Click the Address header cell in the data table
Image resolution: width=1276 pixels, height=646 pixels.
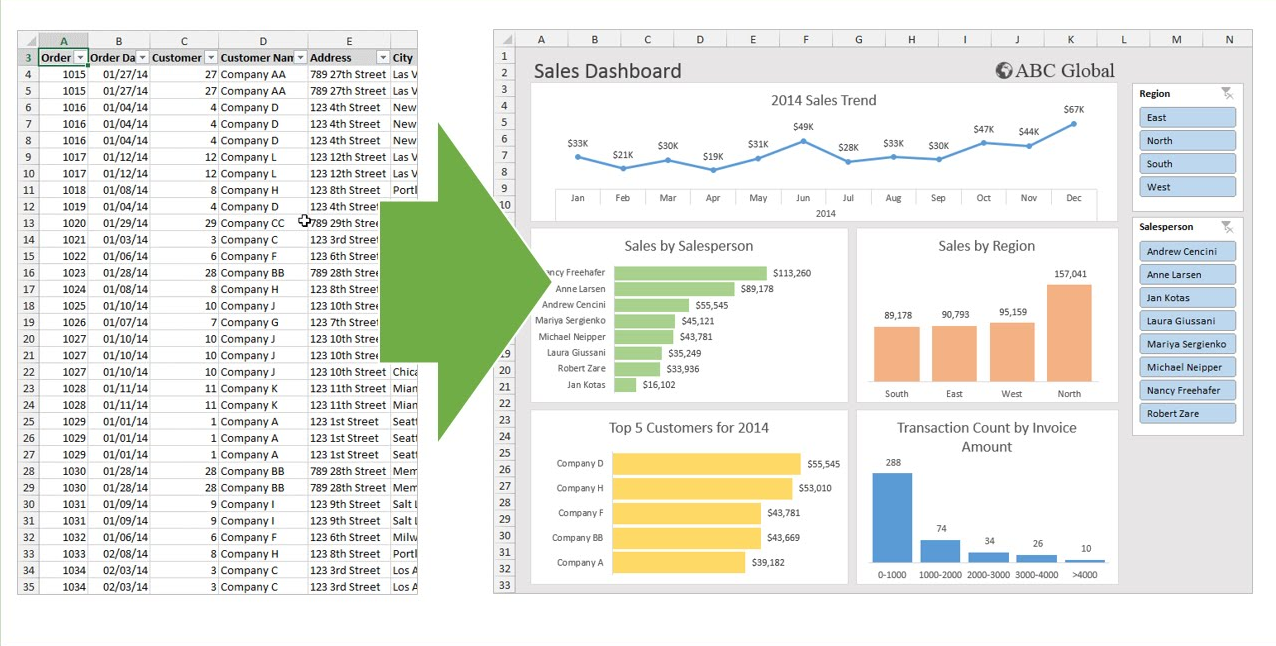coord(349,58)
